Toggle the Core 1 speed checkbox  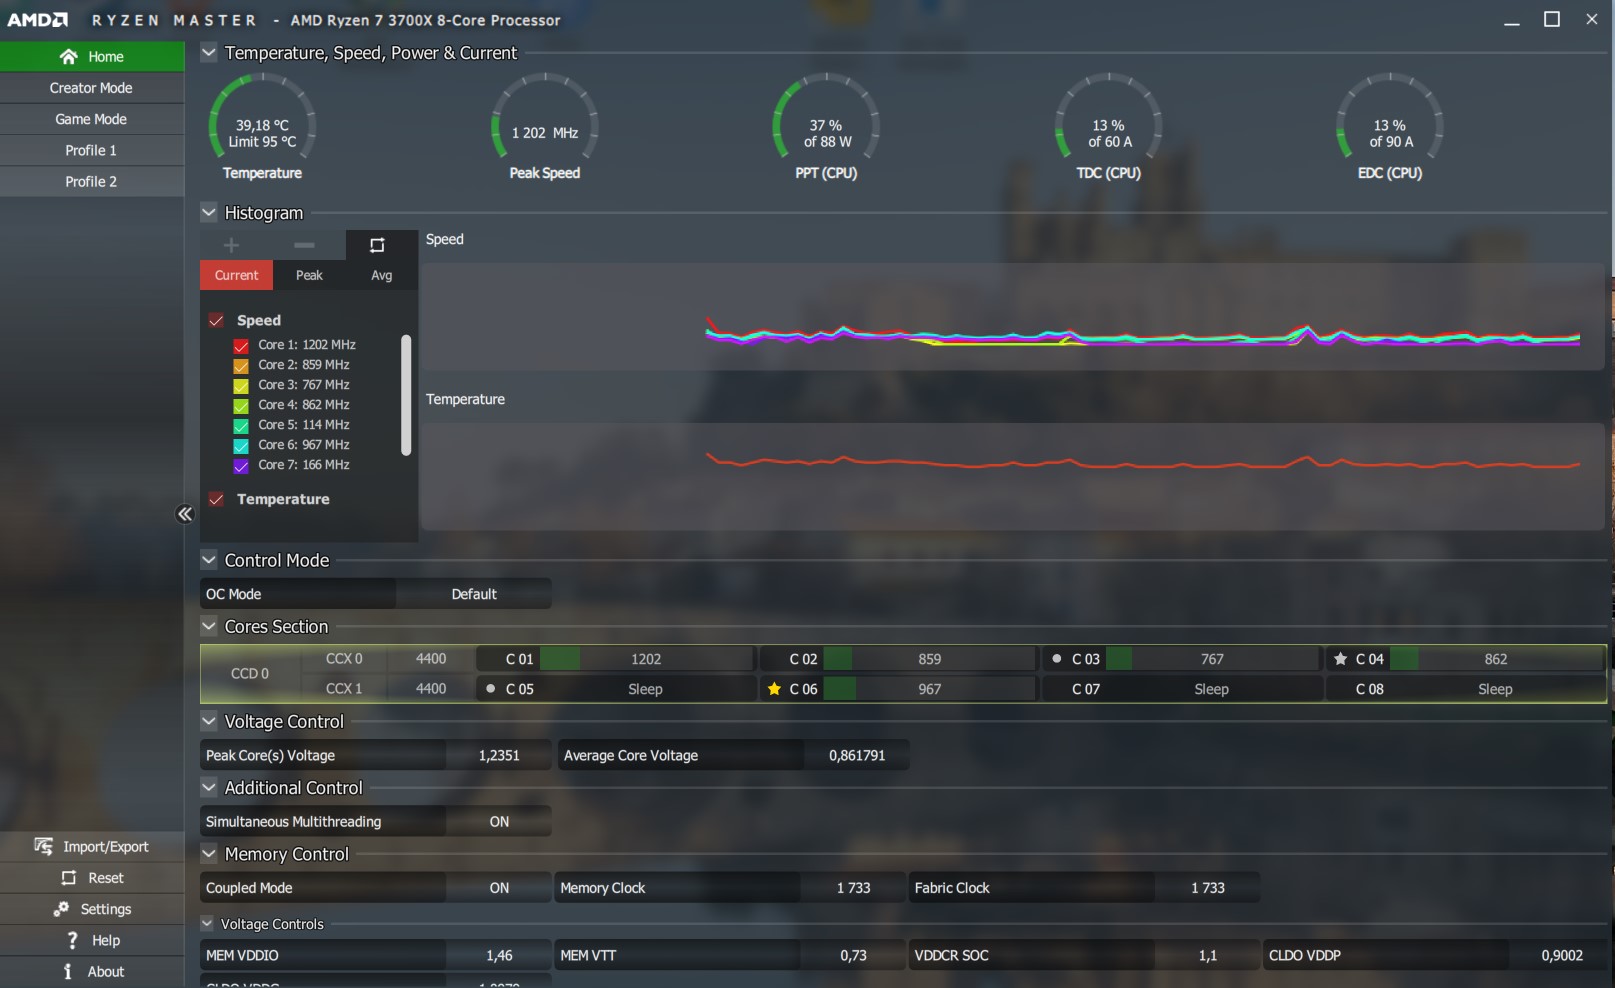pyautogui.click(x=241, y=346)
